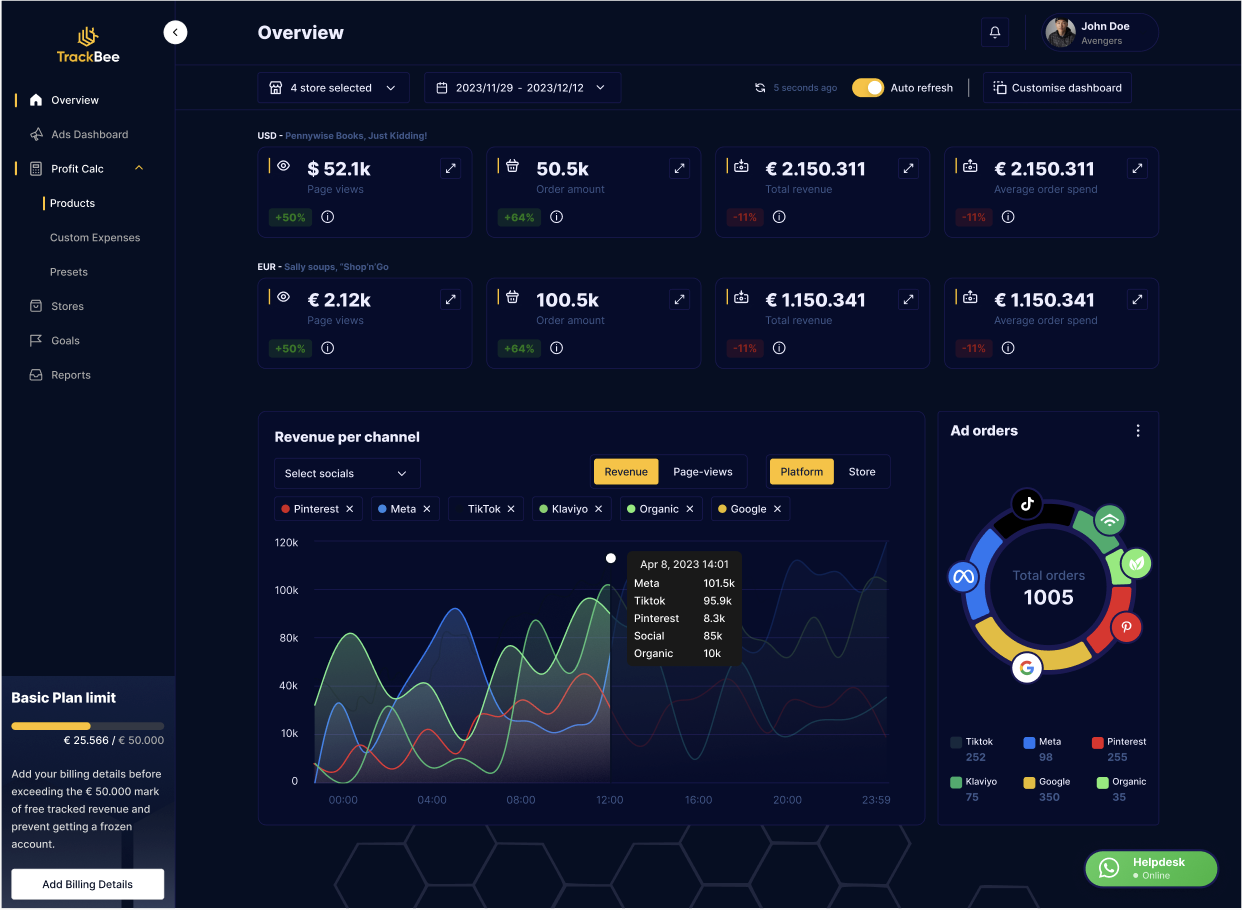Open the Presets menu item
The image size is (1242, 910).
point(68,271)
